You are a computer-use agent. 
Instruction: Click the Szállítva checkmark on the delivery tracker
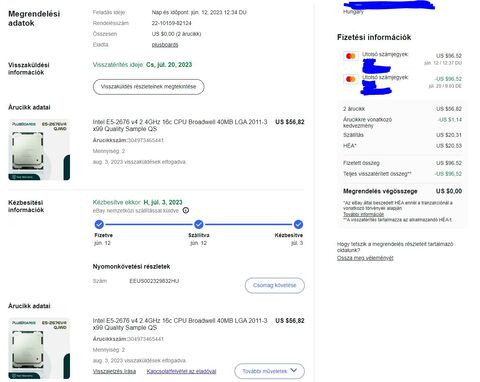[199, 224]
